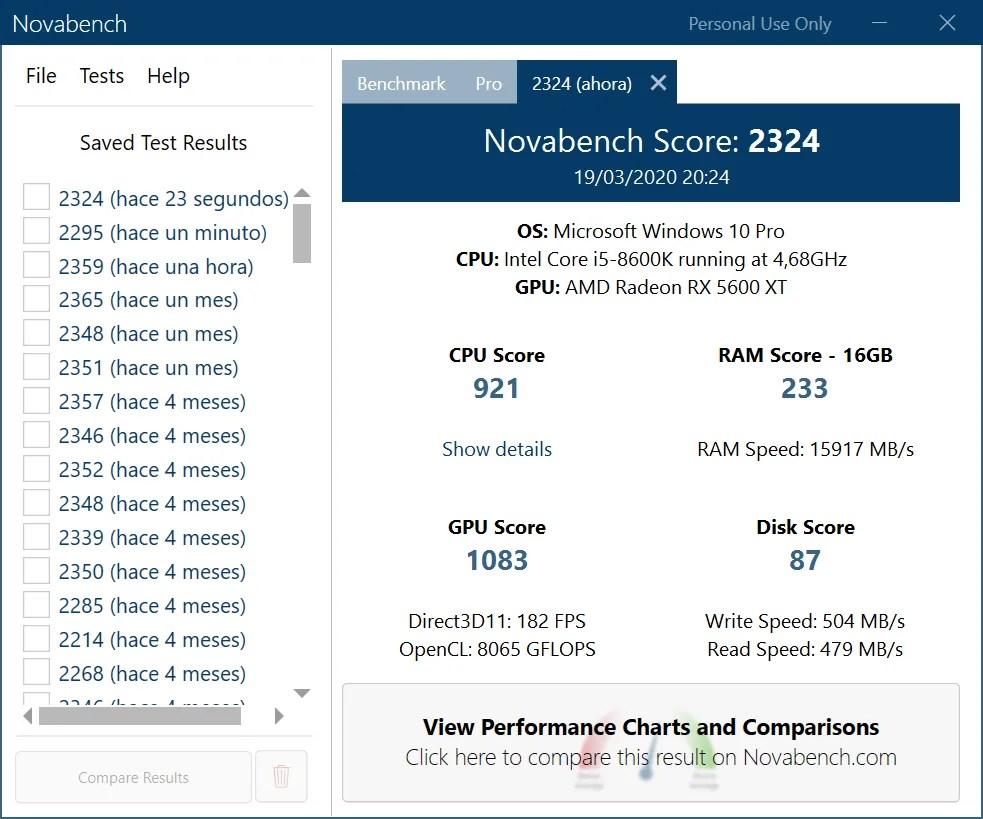The width and height of the screenshot is (983, 819).
Task: Open saved result 2324 (hace 23 segundos)
Action: tap(174, 198)
